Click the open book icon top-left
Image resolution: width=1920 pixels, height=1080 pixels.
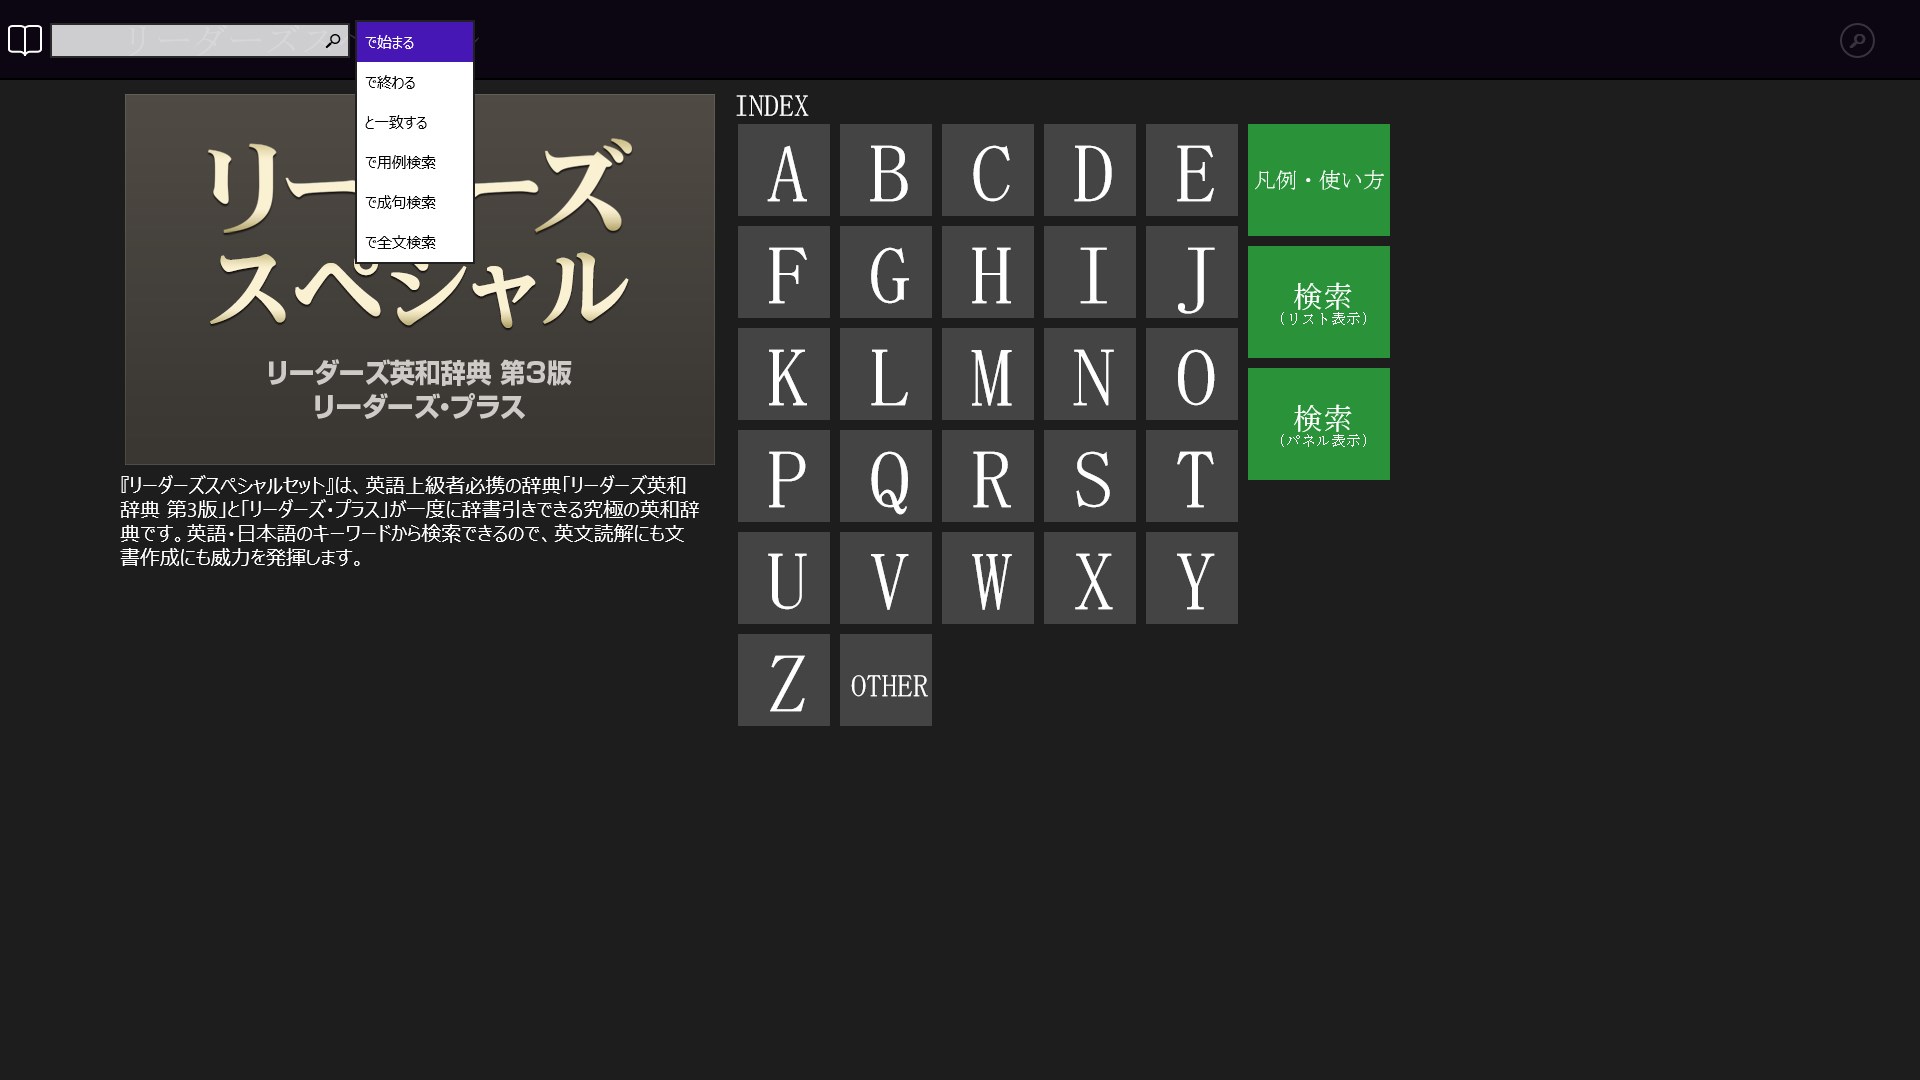[x=25, y=40]
